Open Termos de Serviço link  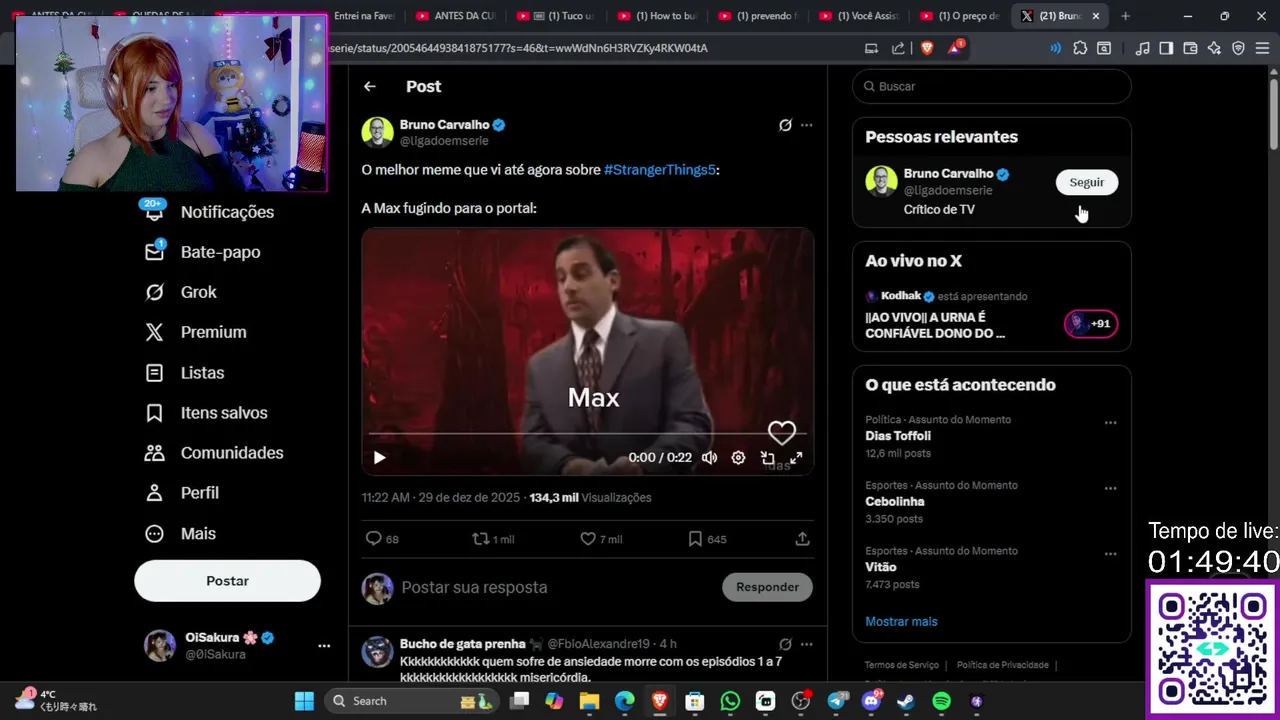click(x=901, y=665)
